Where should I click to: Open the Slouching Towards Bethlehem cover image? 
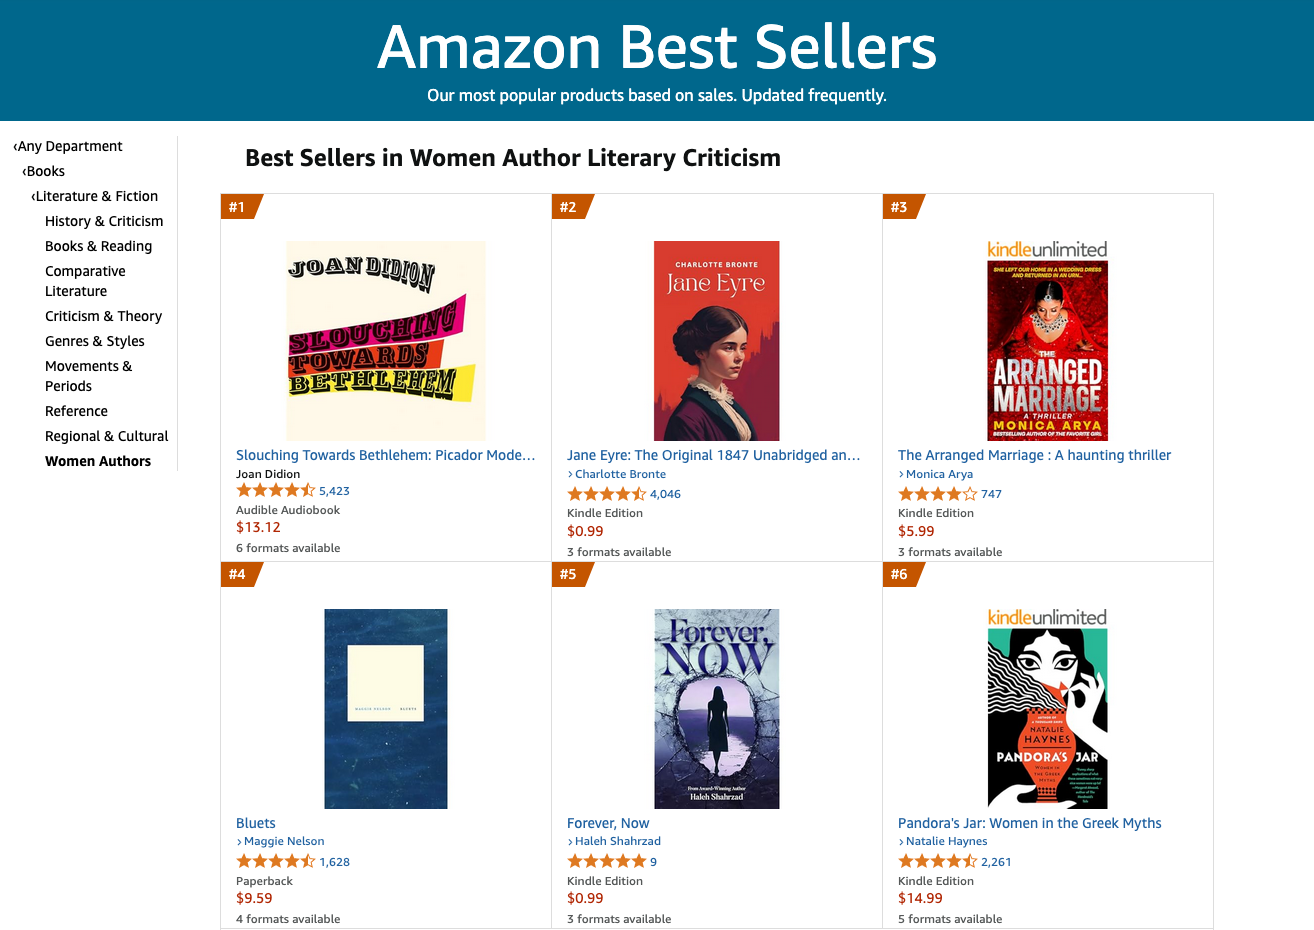point(386,340)
